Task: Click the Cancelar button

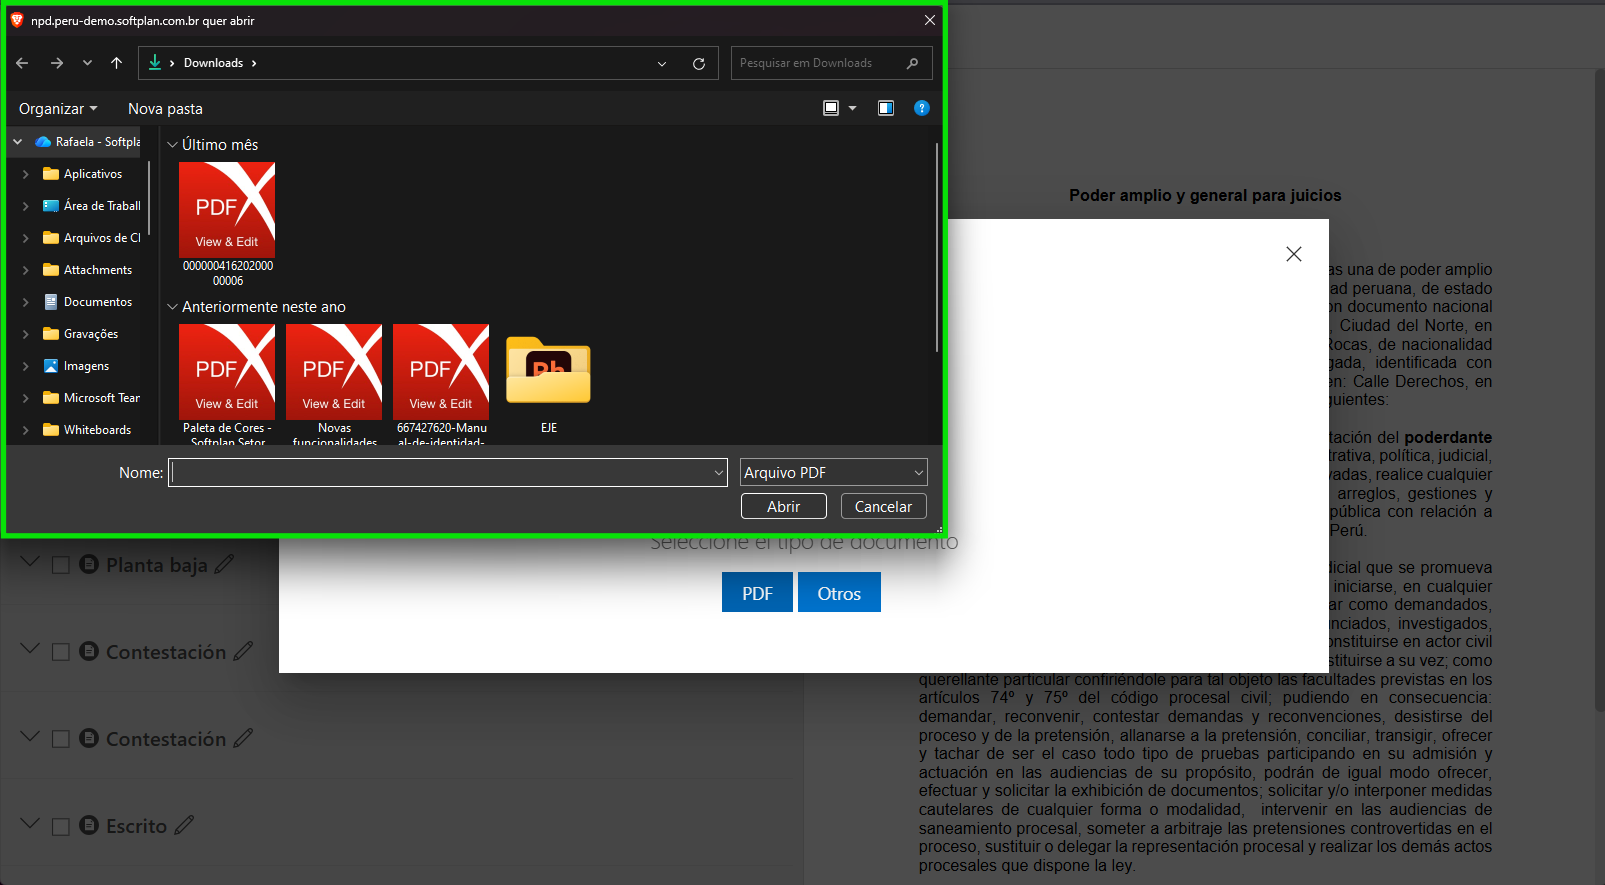Action: tap(884, 507)
